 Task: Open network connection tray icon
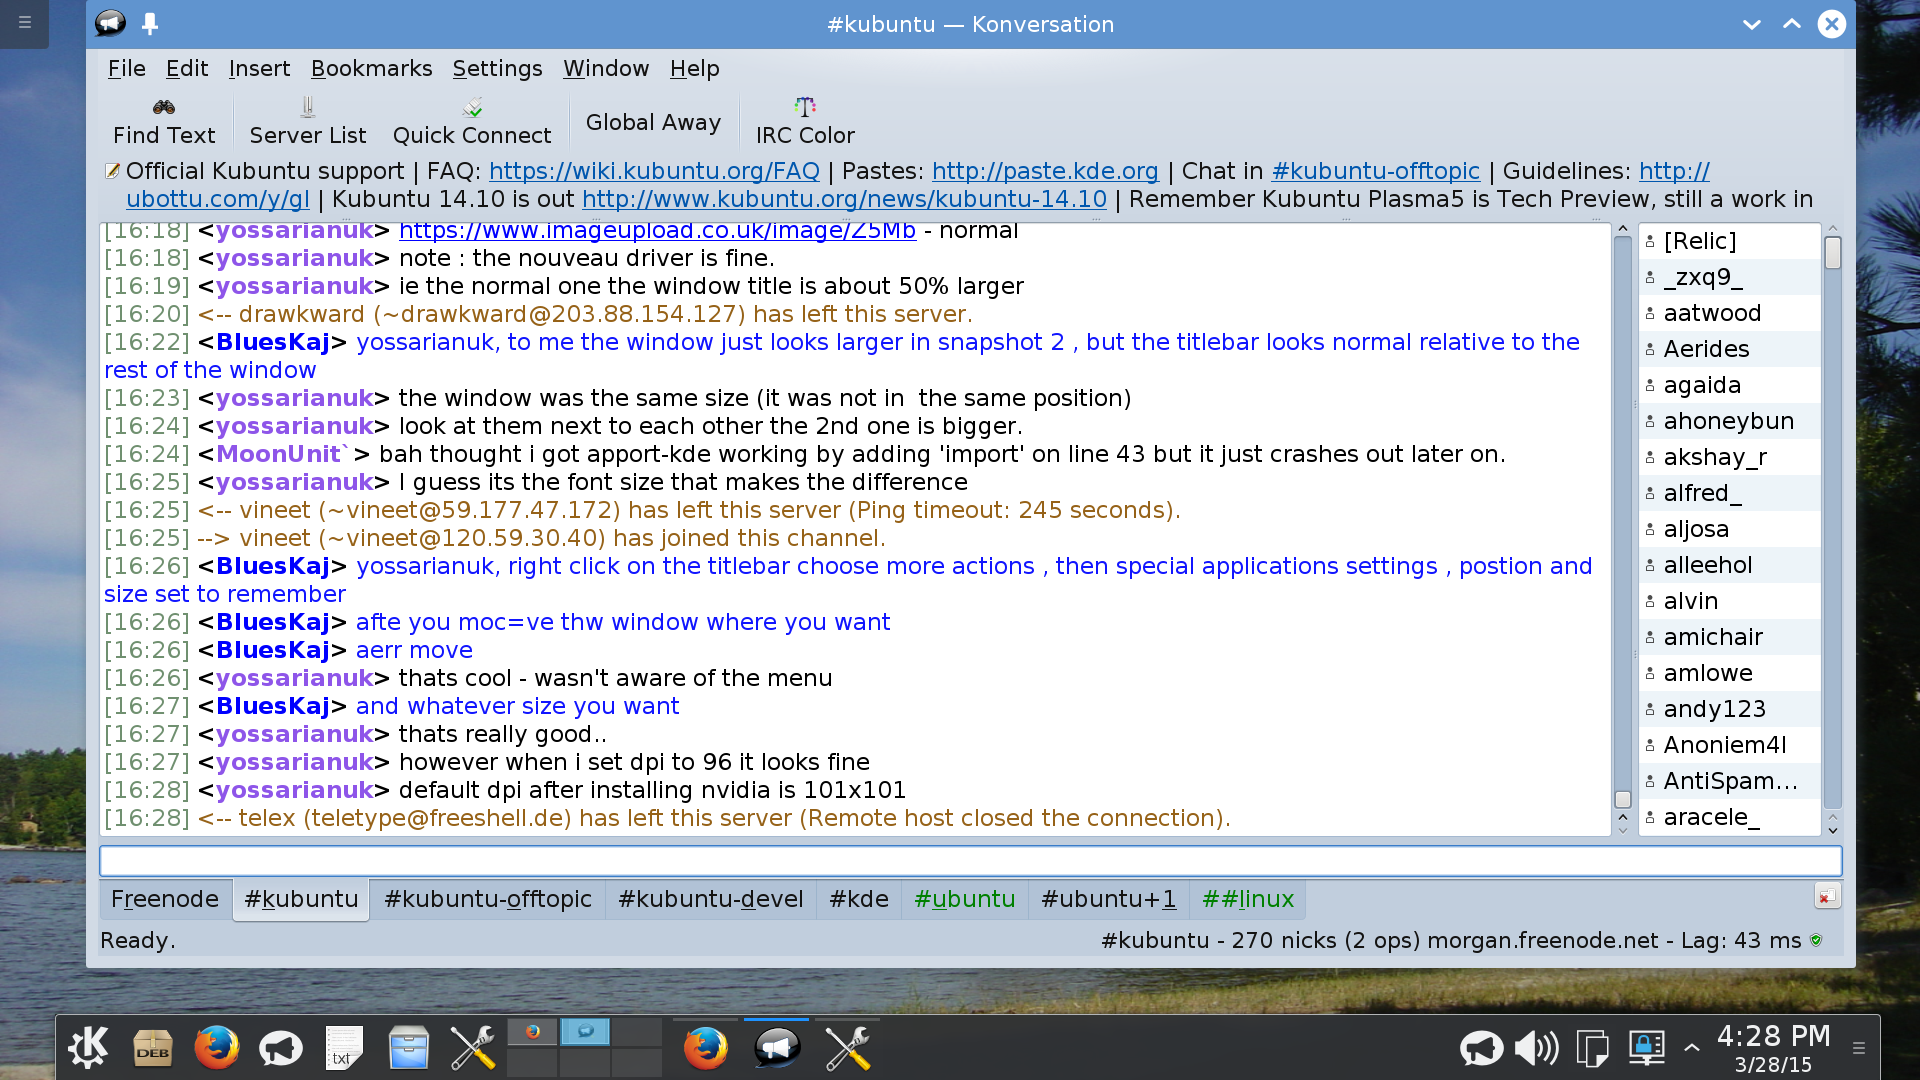(1646, 1048)
